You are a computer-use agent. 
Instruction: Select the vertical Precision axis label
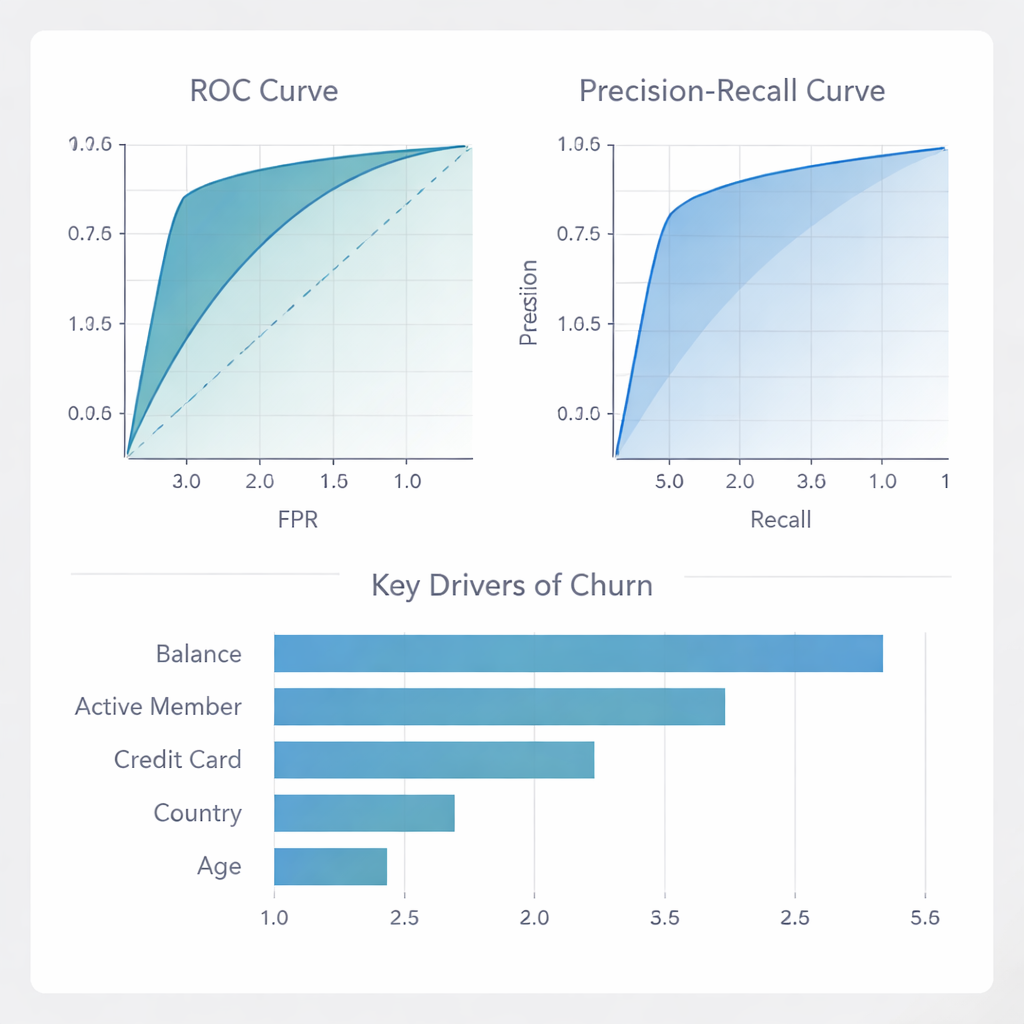tap(530, 302)
